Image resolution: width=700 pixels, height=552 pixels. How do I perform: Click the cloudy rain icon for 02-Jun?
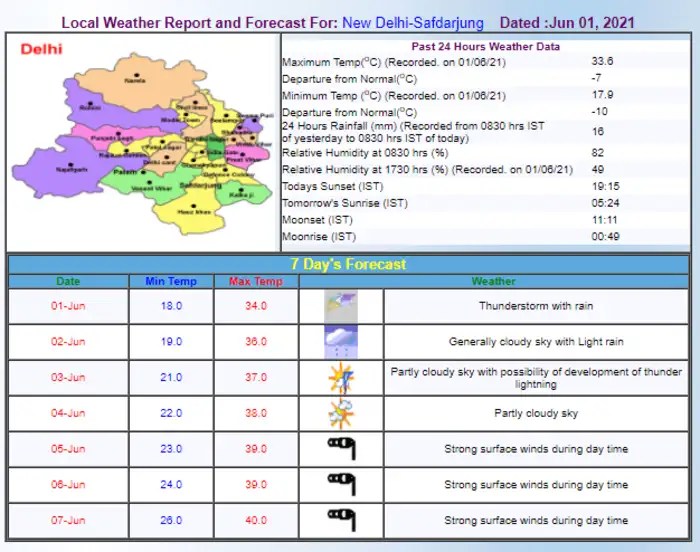pos(341,342)
